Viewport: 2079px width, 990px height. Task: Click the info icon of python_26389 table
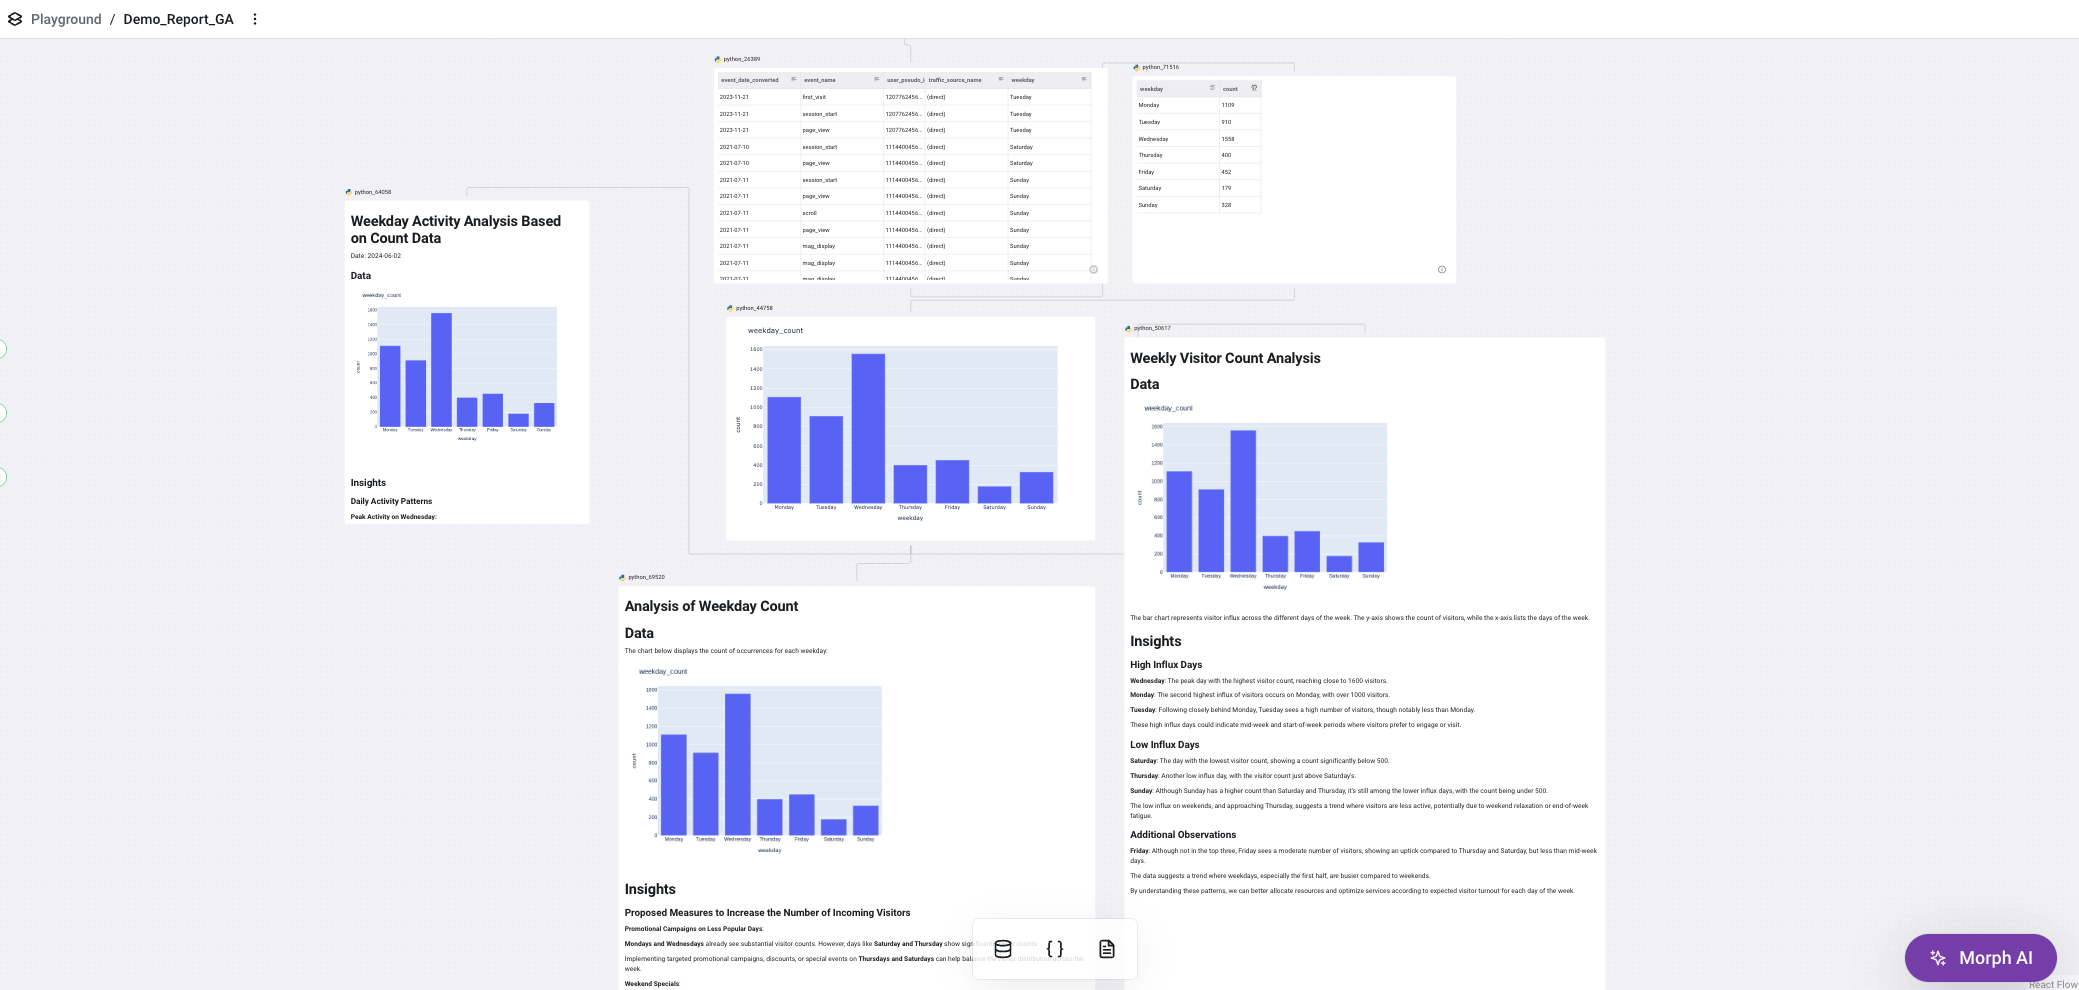pyautogui.click(x=1093, y=269)
